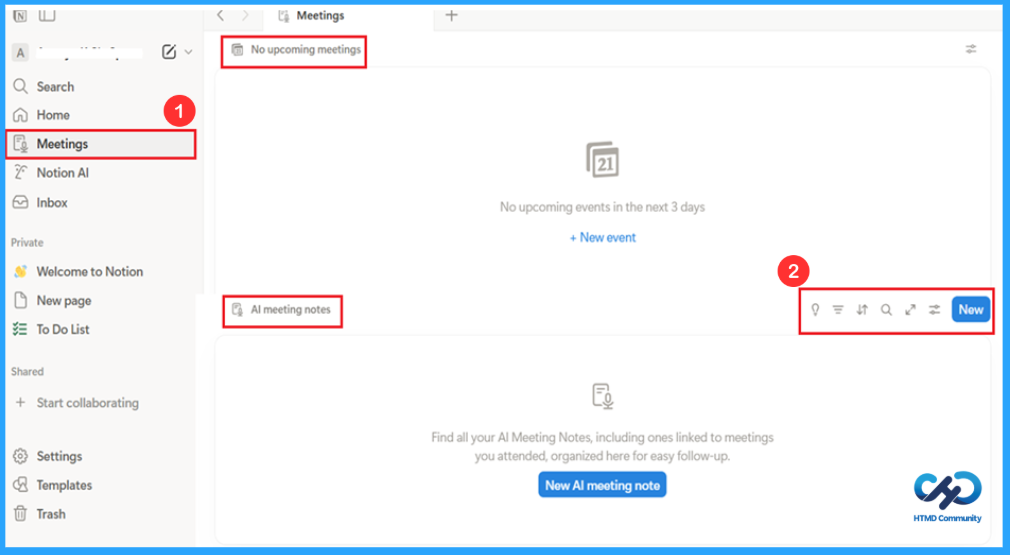Click the AI meeting note microphone icon
Image resolution: width=1010 pixels, height=555 pixels.
[x=603, y=396]
